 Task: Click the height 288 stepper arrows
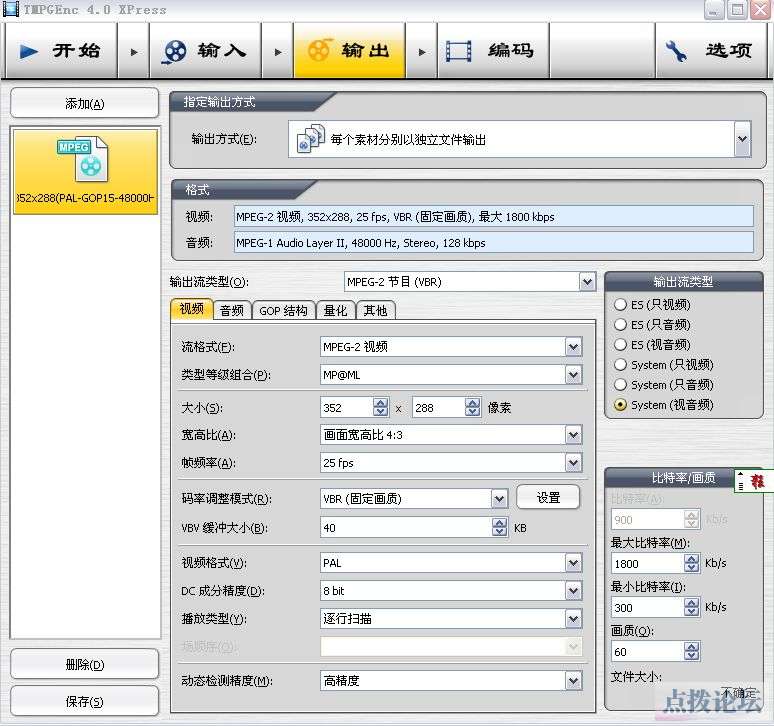click(472, 407)
